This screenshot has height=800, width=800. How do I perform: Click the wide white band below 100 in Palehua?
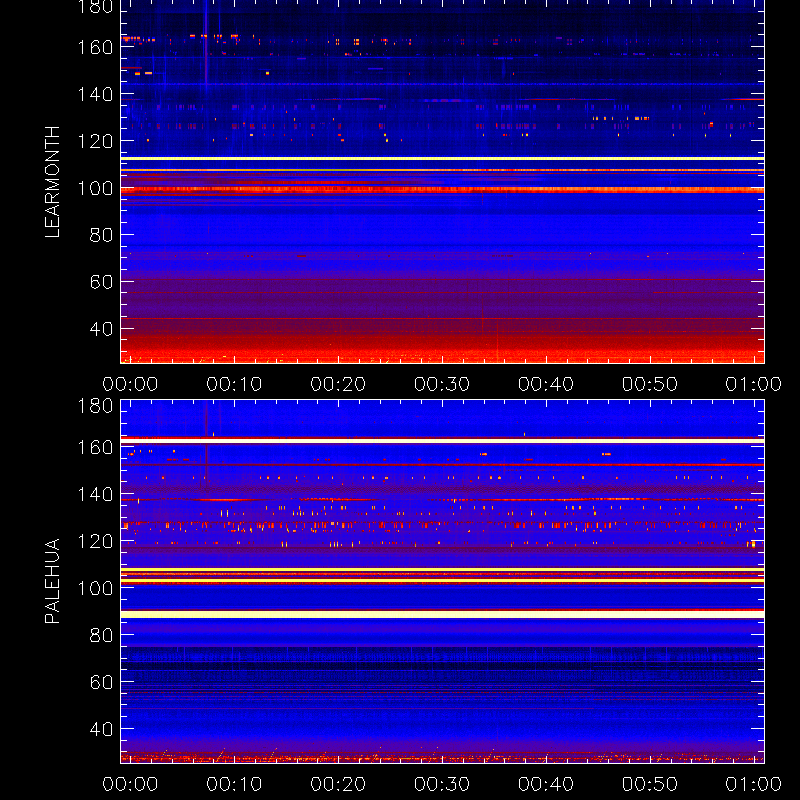[442, 615]
